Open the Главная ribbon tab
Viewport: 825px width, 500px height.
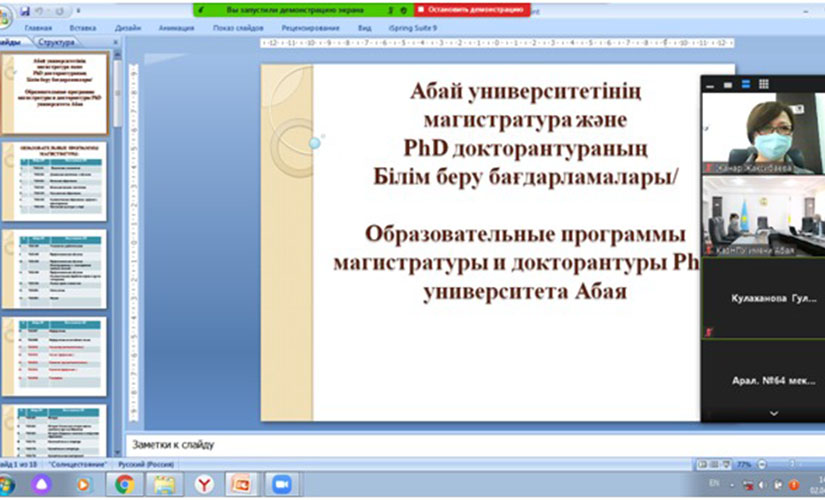tap(38, 28)
